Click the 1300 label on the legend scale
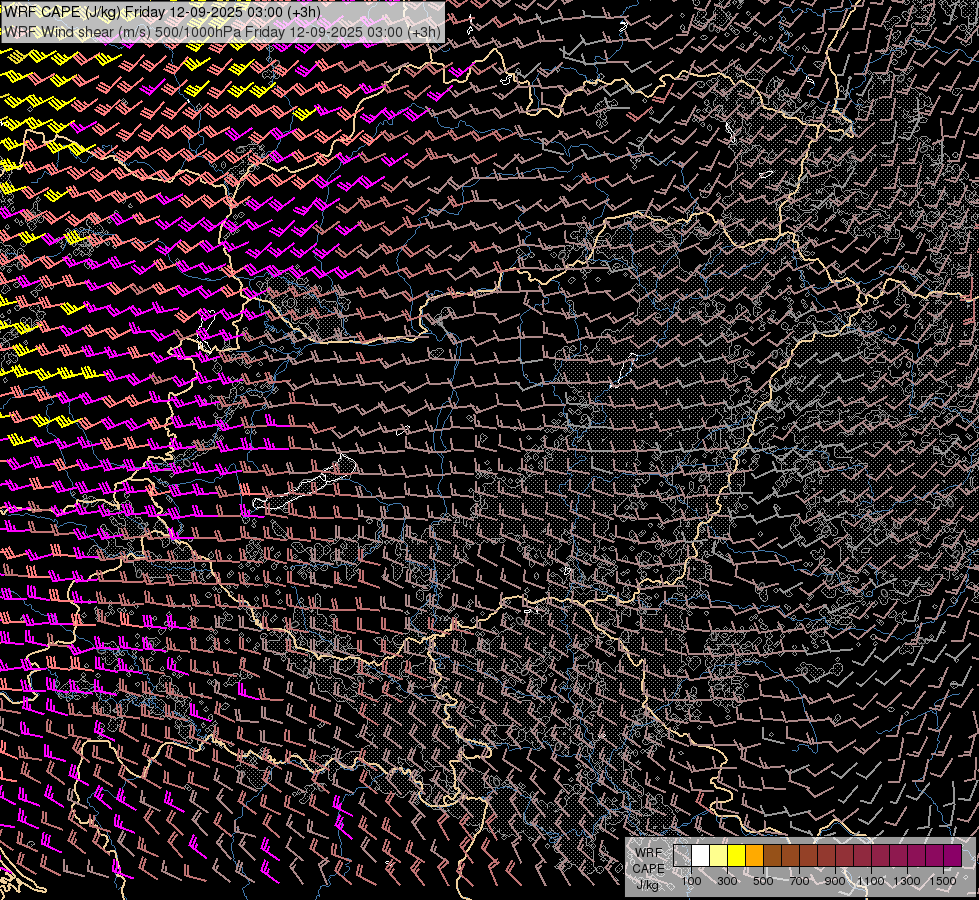The image size is (979, 900). (907, 881)
